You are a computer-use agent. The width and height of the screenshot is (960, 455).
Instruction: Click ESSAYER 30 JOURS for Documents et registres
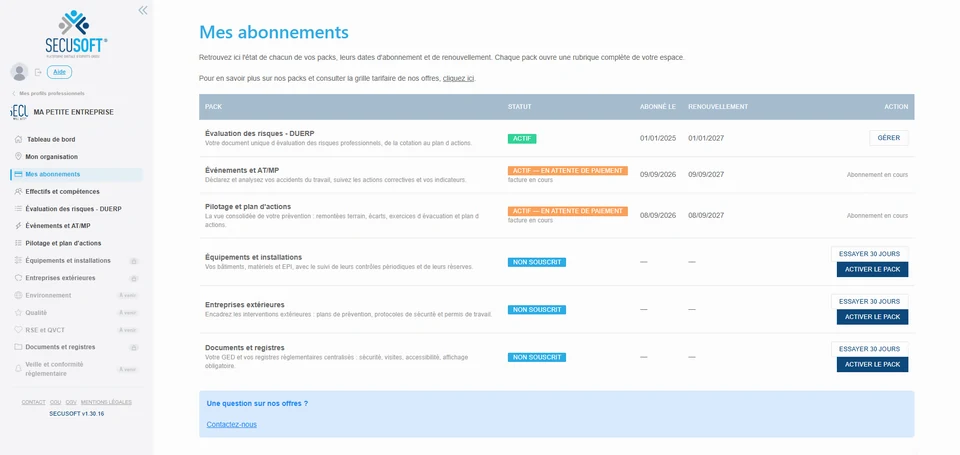(x=869, y=349)
